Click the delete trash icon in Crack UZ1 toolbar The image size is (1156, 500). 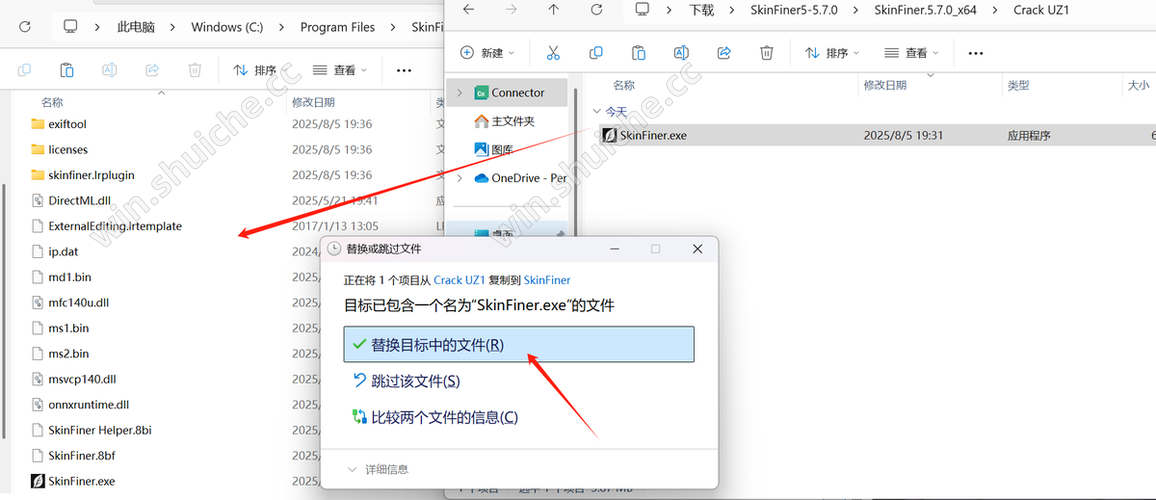point(767,53)
